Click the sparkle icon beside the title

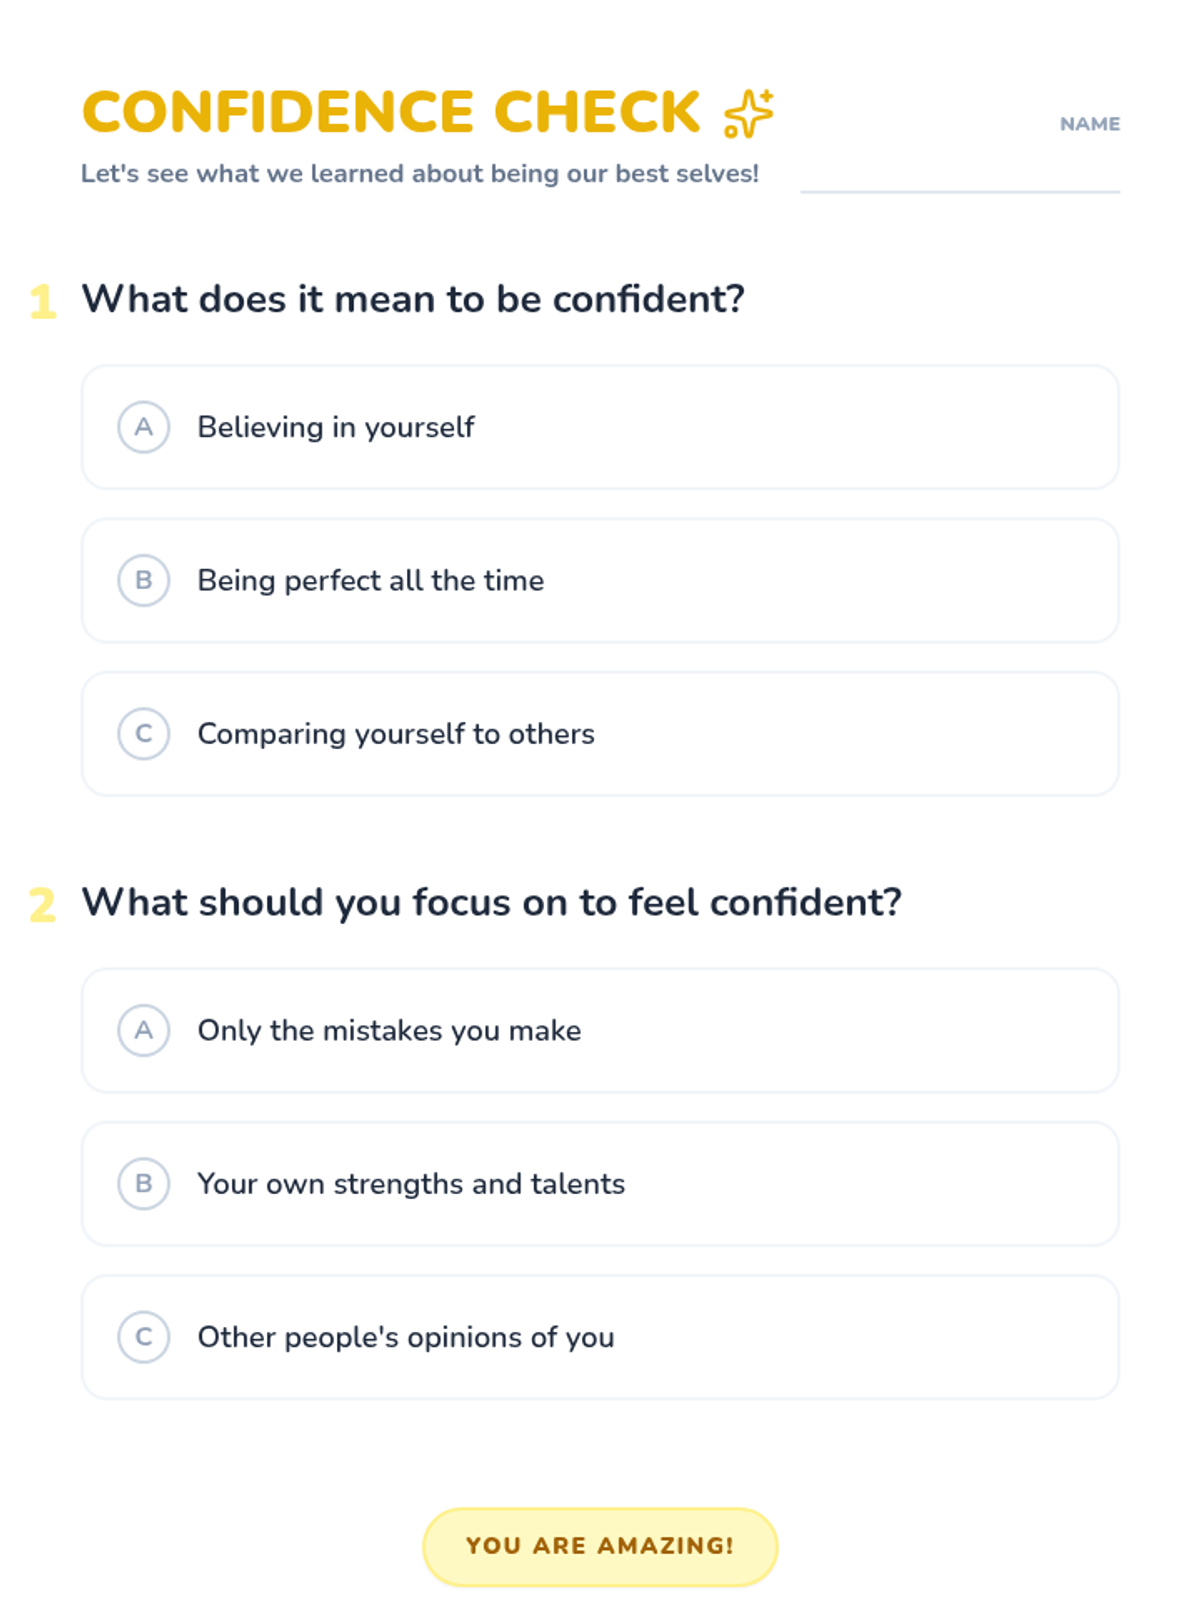pos(748,113)
